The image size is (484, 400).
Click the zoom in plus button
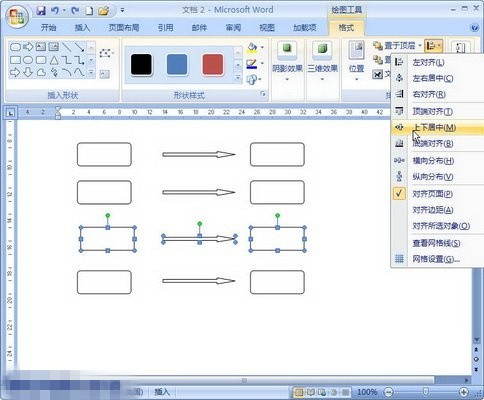pyautogui.click(x=463, y=392)
